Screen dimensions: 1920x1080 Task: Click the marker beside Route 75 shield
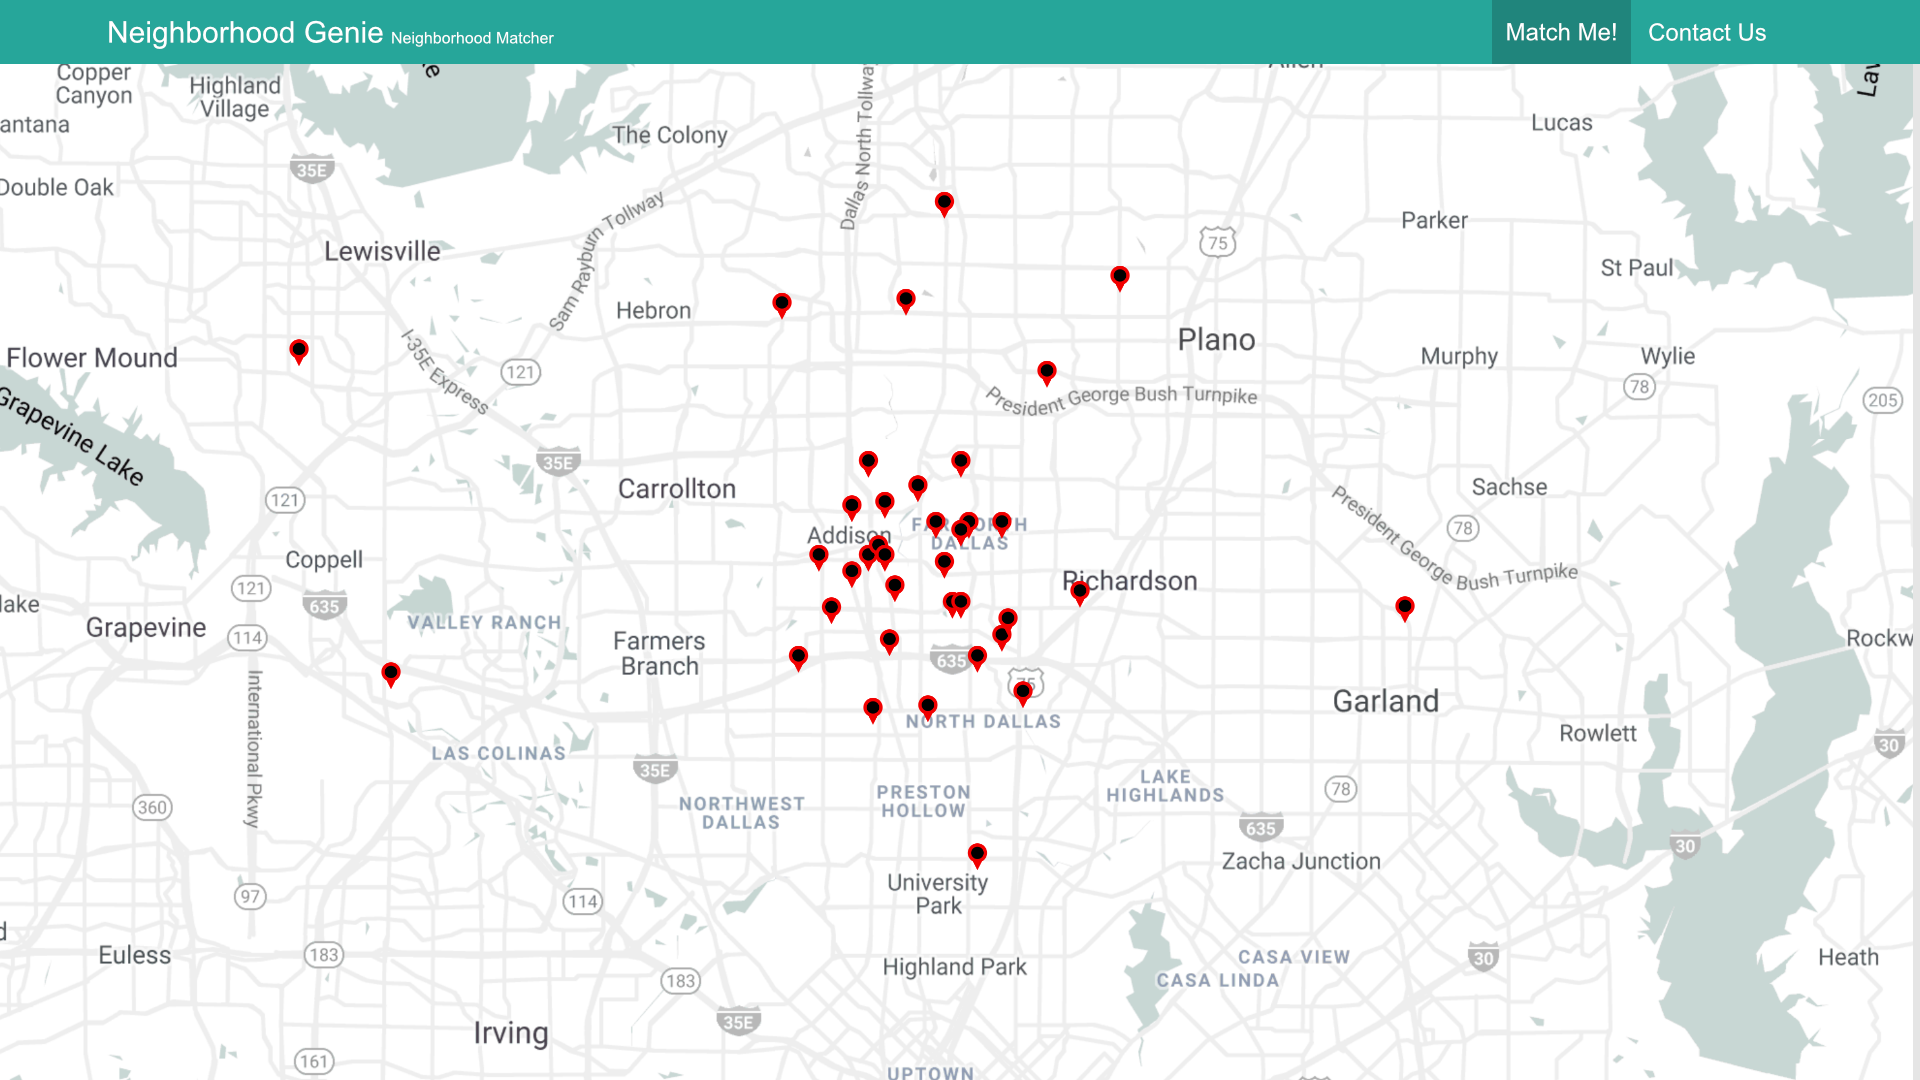point(1022,691)
